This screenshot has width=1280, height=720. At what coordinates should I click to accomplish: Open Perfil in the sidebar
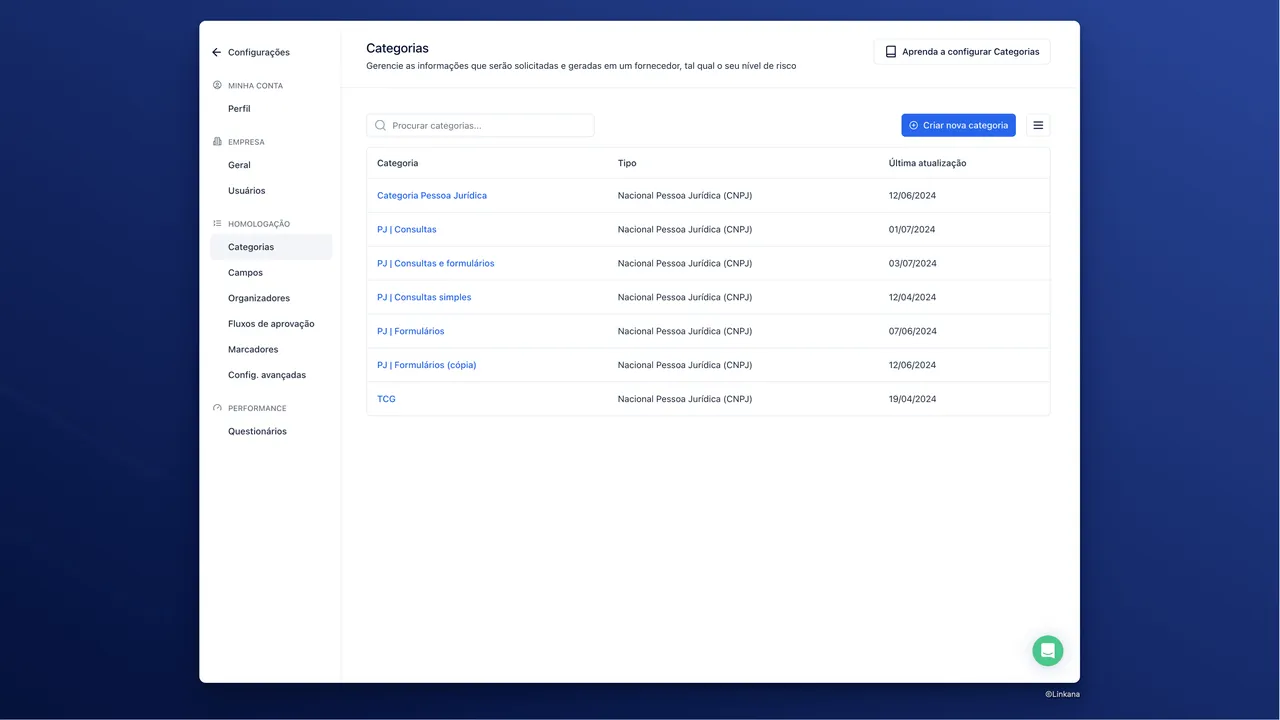point(239,109)
